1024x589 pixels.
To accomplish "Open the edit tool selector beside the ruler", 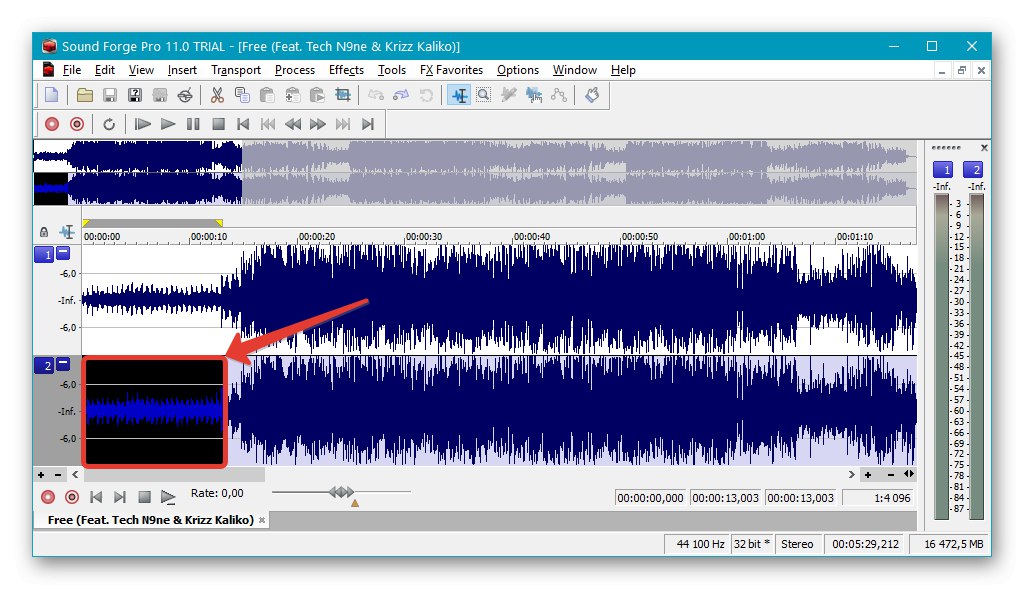I will (x=67, y=232).
